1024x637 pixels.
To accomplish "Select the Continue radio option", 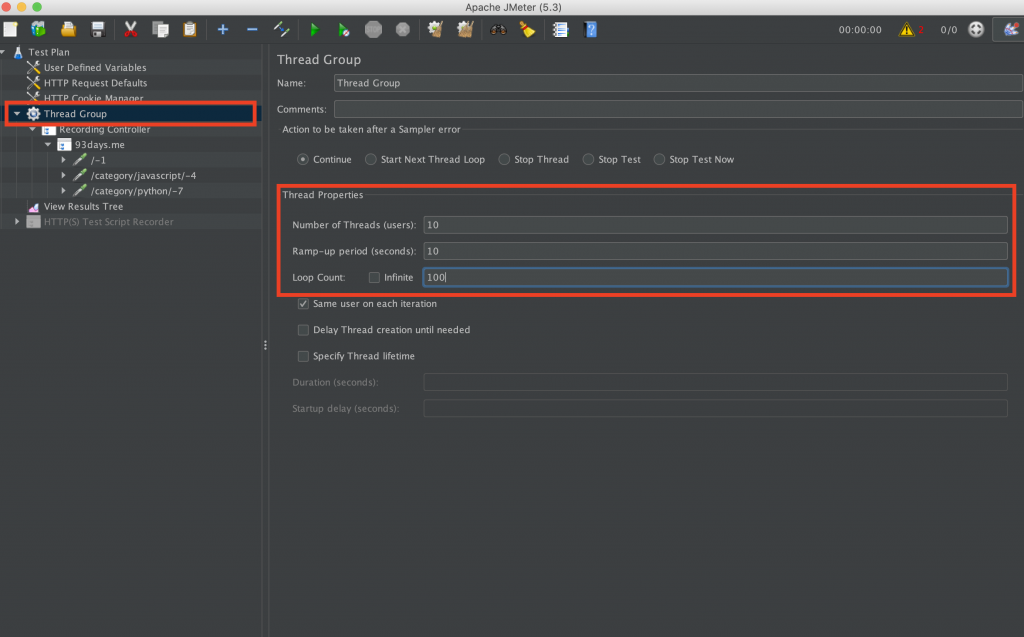I will click(303, 159).
